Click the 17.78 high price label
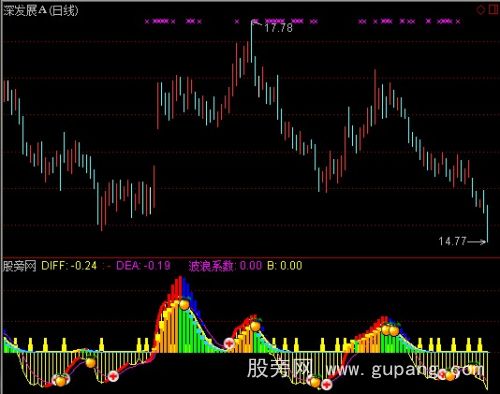Screen dimensions: 500x394 point(279,28)
